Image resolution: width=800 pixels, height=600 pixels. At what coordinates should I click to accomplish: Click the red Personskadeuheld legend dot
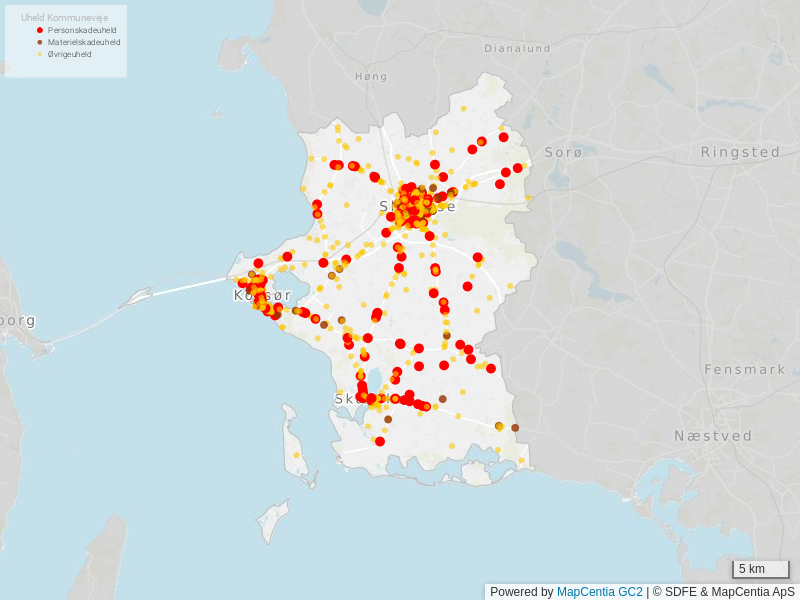pyautogui.click(x=40, y=31)
